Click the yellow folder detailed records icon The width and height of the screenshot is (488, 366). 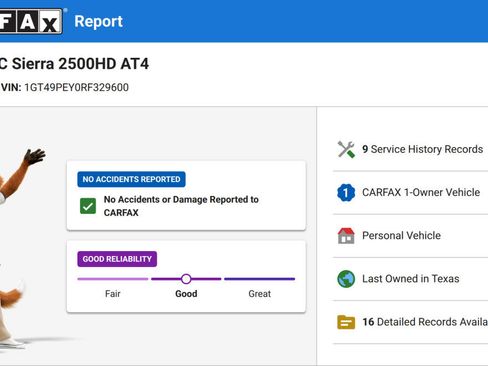pos(346,322)
